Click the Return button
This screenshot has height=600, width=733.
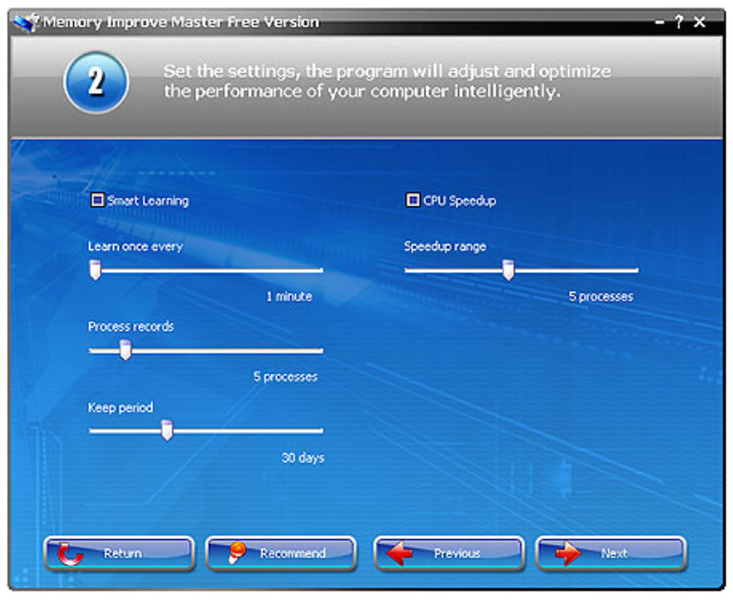click(x=119, y=554)
